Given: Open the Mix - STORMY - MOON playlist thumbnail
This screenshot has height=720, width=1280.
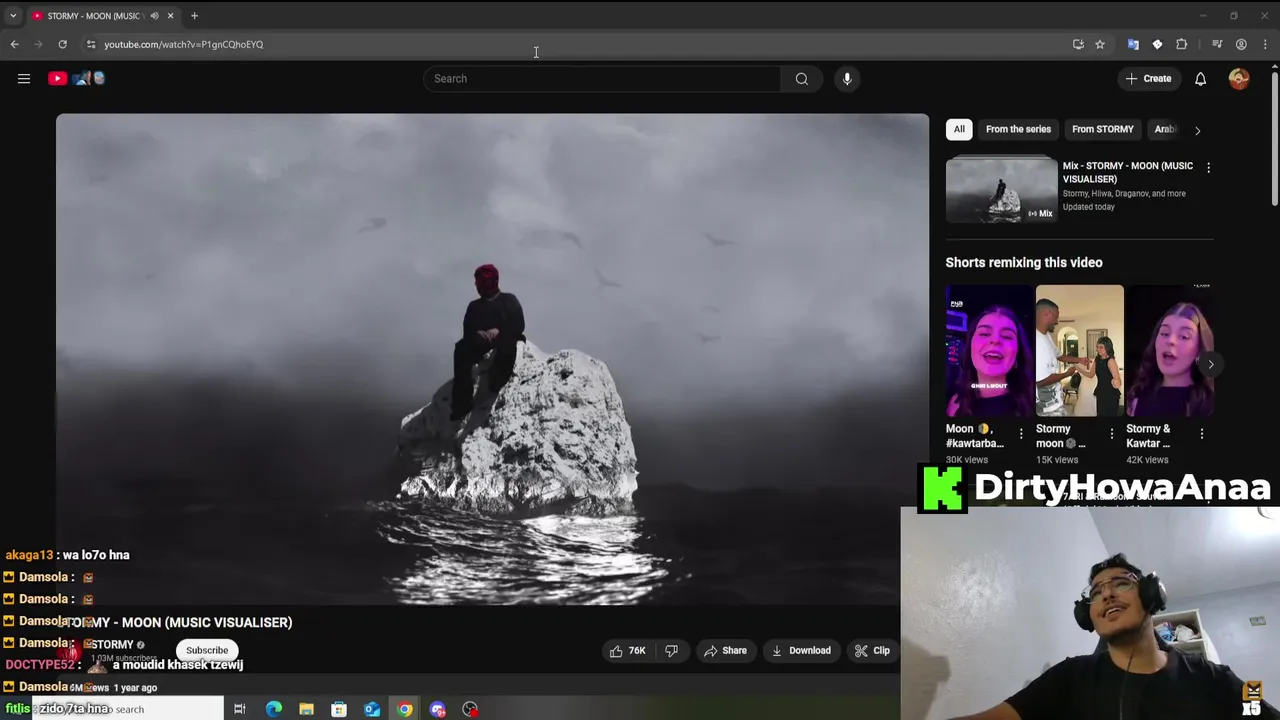Looking at the screenshot, I should [1001, 189].
